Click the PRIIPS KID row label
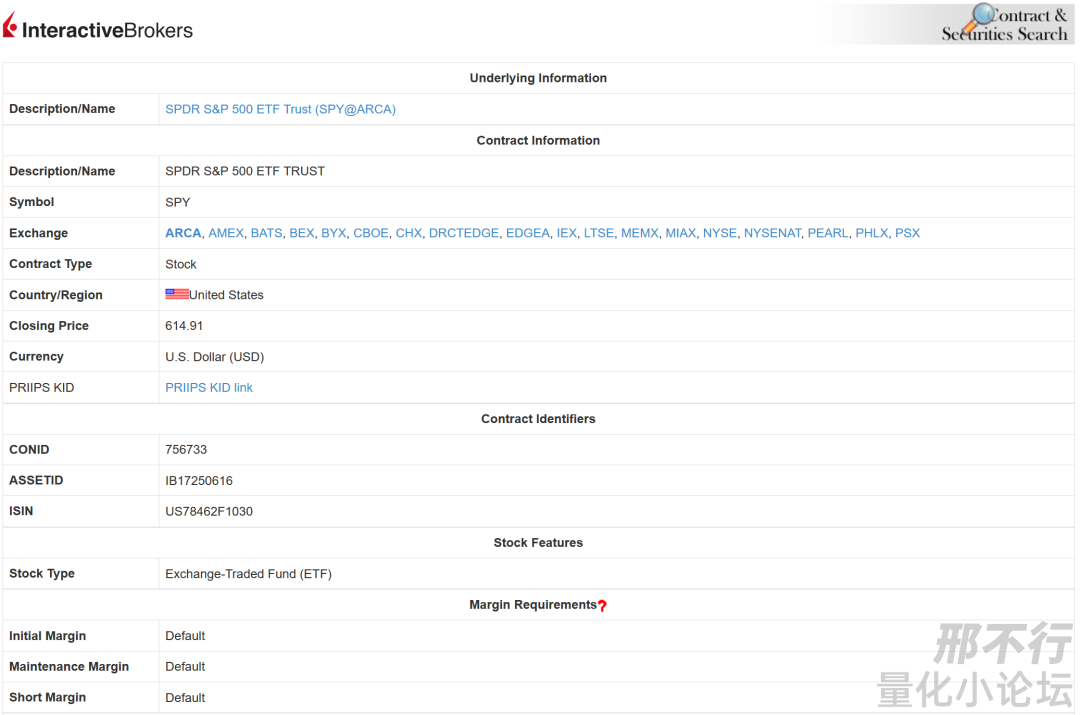 [41, 388]
